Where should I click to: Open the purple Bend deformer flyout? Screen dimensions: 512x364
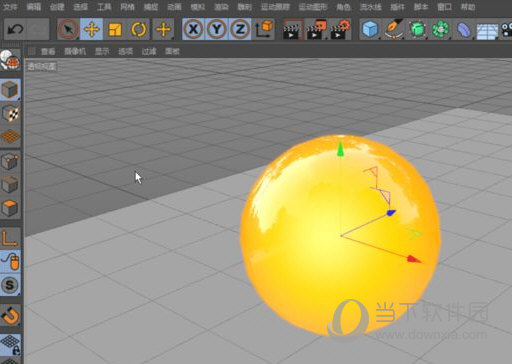(x=464, y=29)
